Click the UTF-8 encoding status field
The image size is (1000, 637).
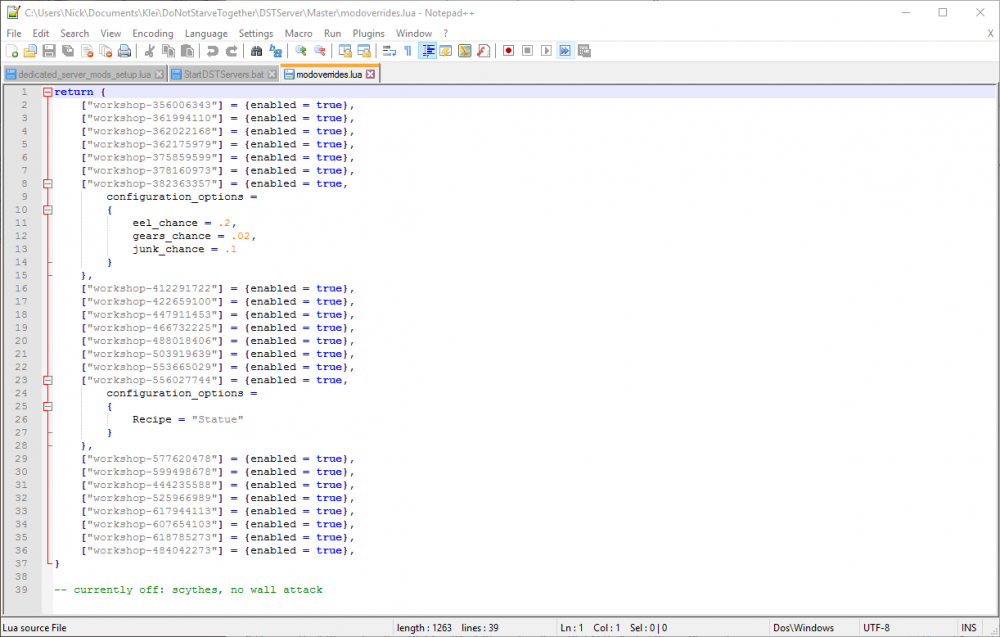point(878,628)
